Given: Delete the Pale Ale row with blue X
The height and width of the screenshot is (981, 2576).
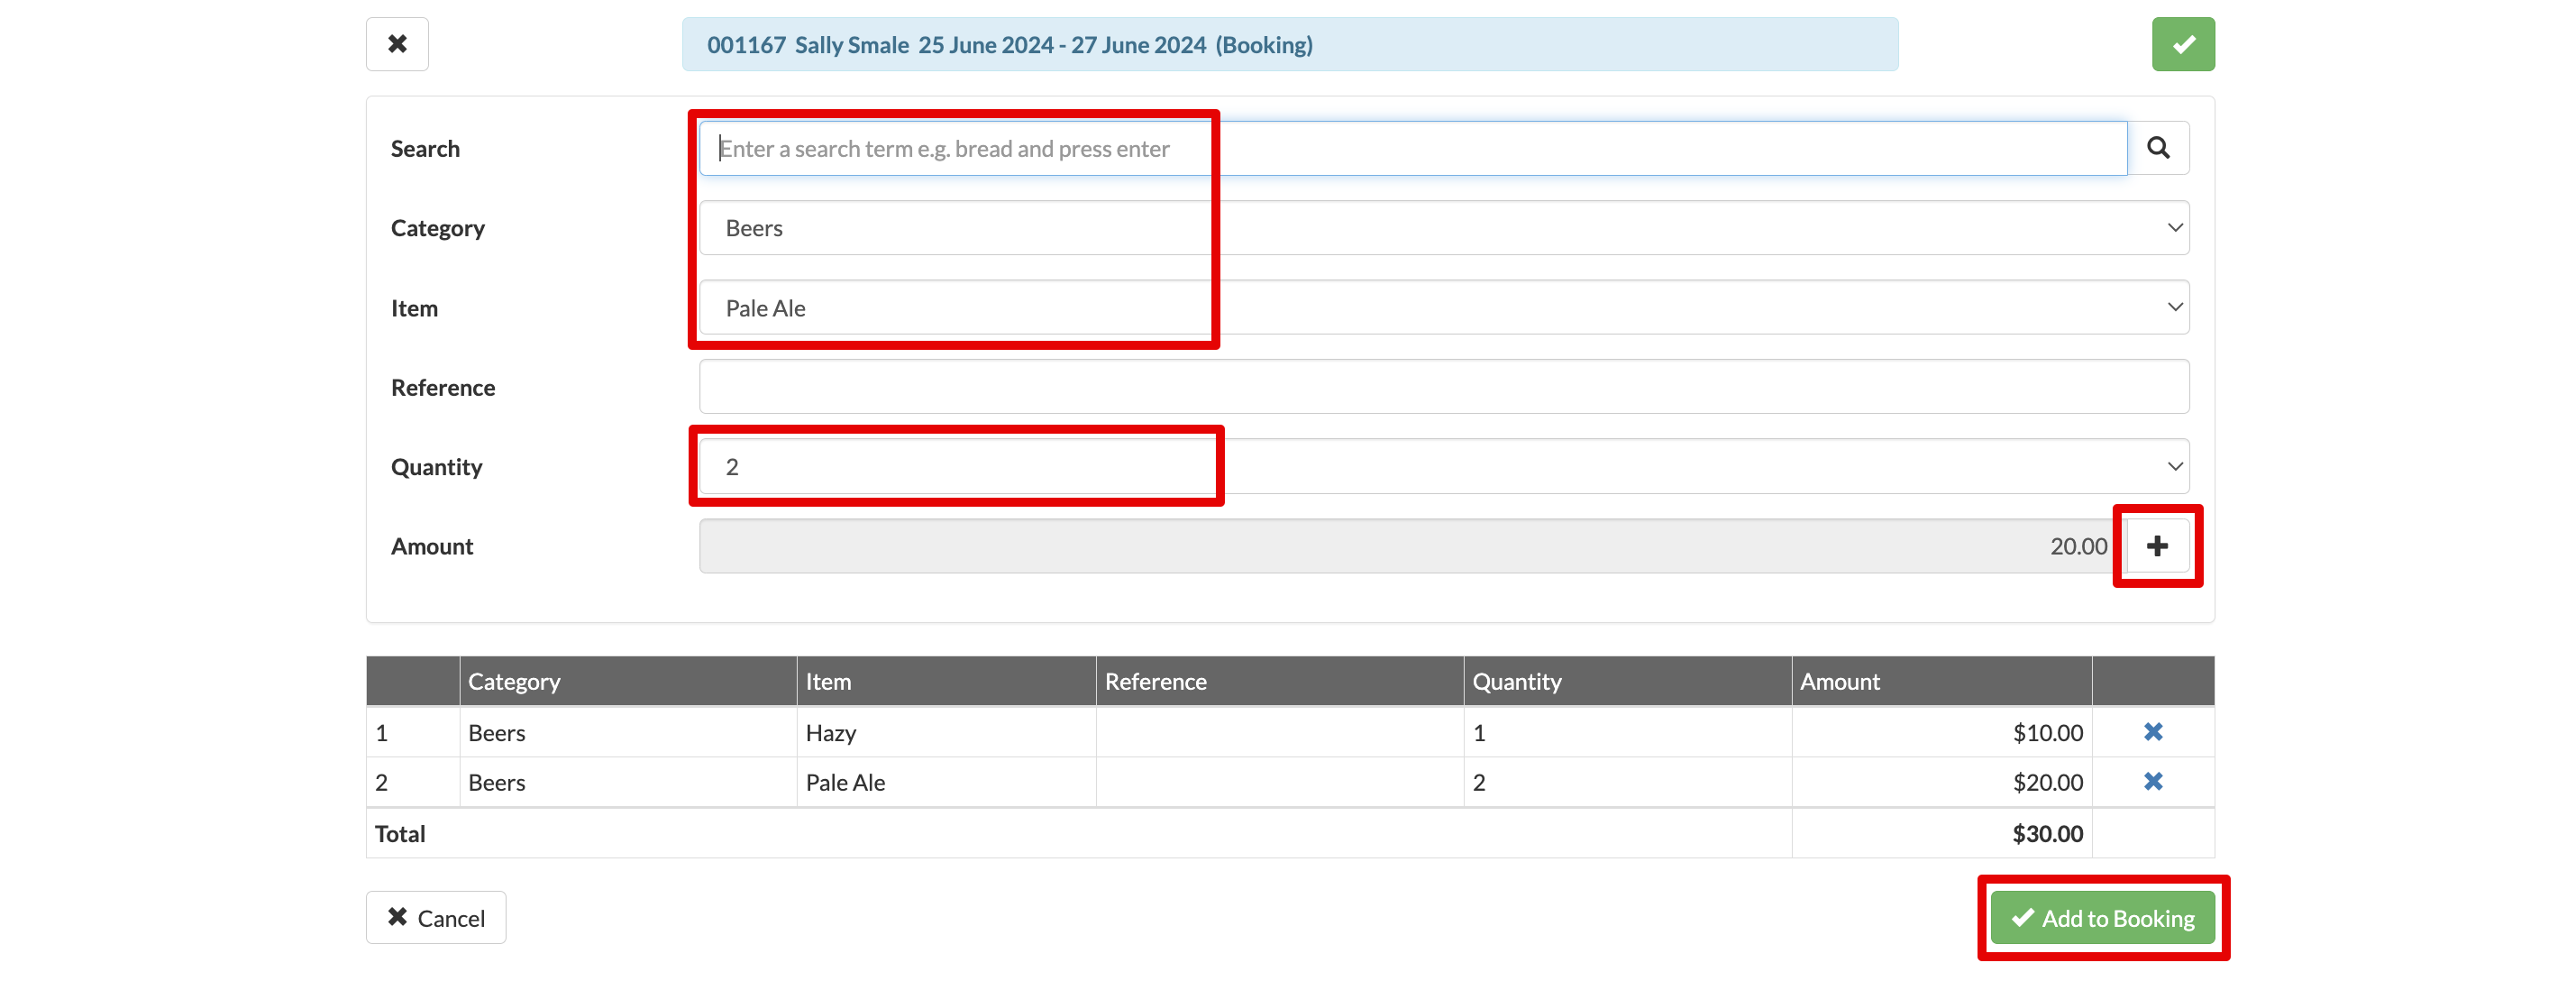Looking at the screenshot, I should point(2152,781).
